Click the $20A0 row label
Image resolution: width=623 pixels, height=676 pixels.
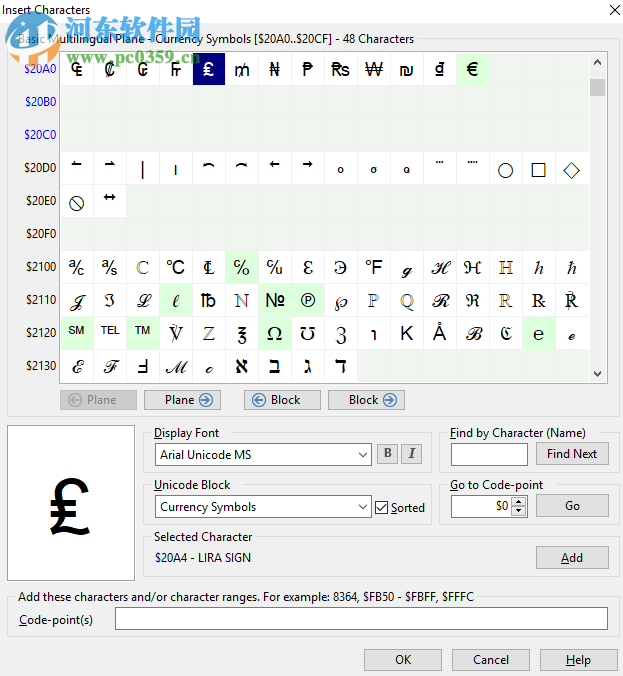click(x=40, y=69)
